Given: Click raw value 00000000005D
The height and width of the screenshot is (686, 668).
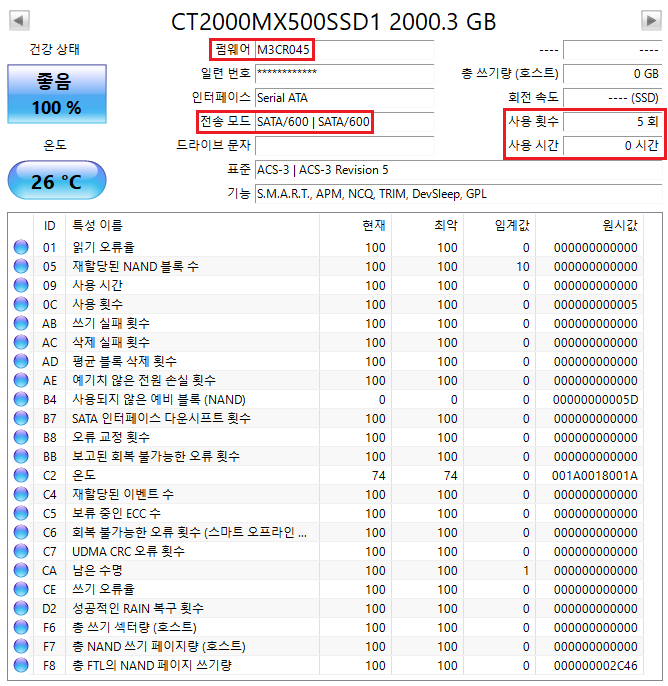Looking at the screenshot, I should point(595,399).
